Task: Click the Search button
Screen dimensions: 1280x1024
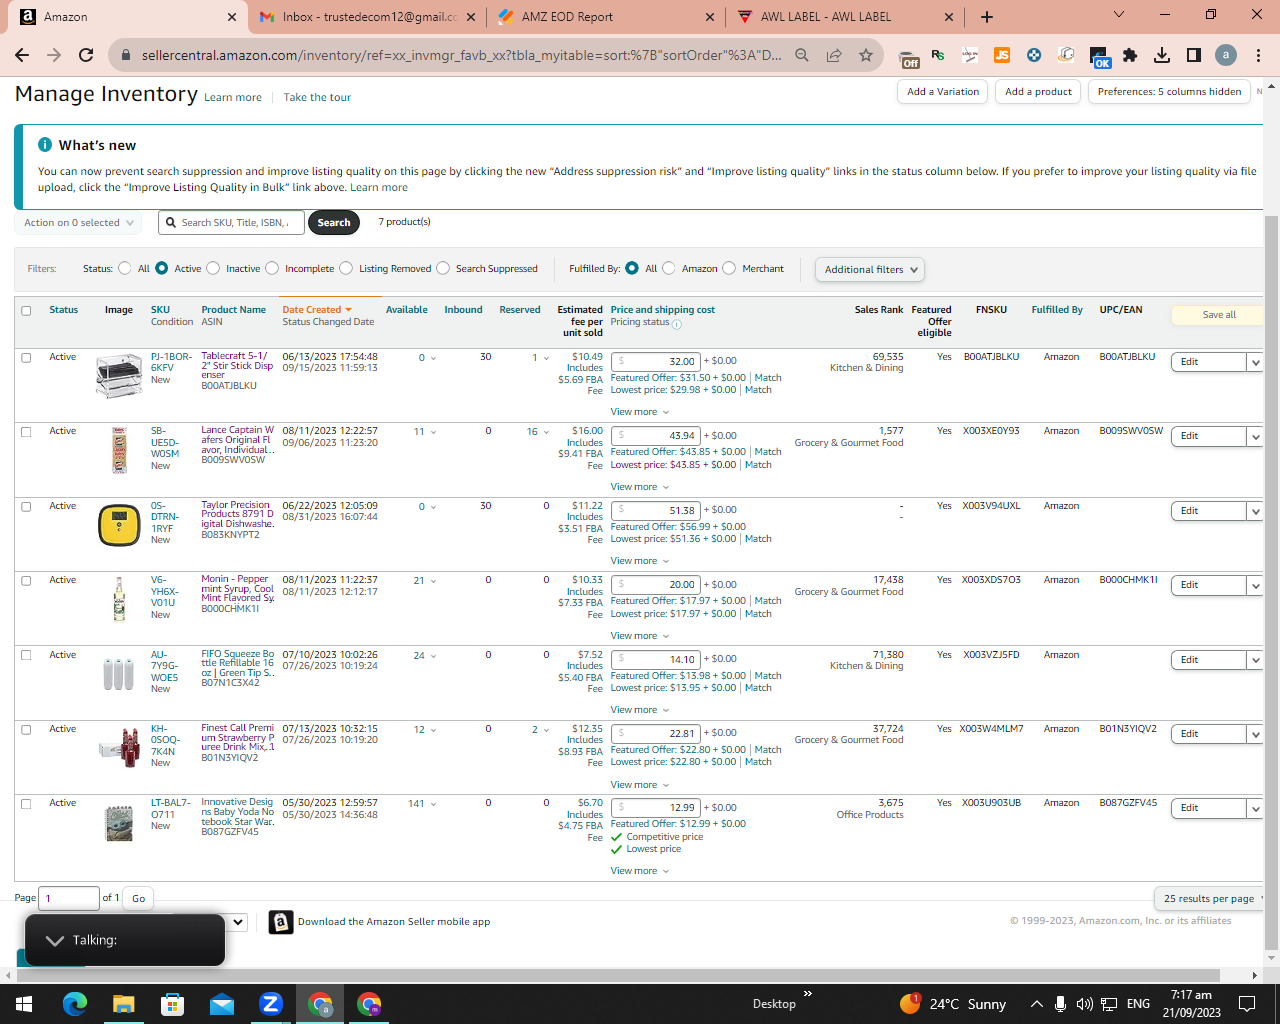Action: [x=334, y=223]
